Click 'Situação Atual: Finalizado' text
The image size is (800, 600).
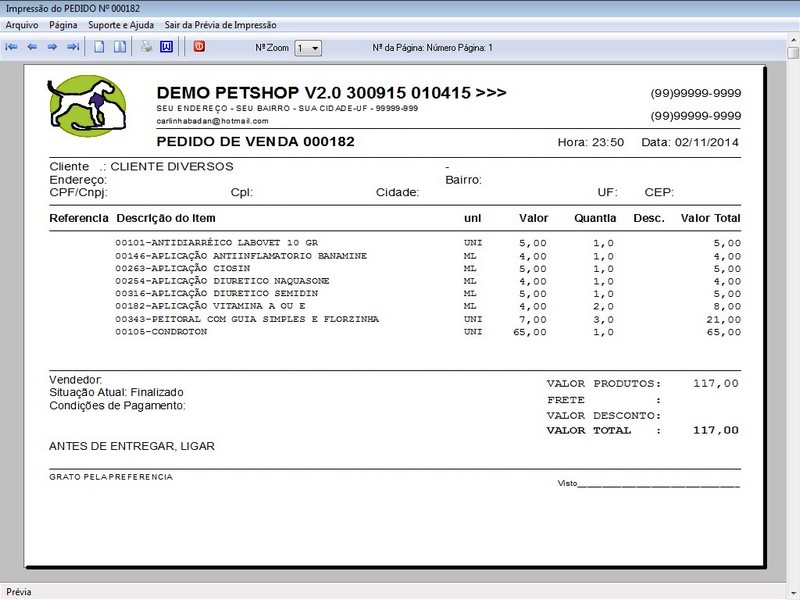tap(116, 392)
